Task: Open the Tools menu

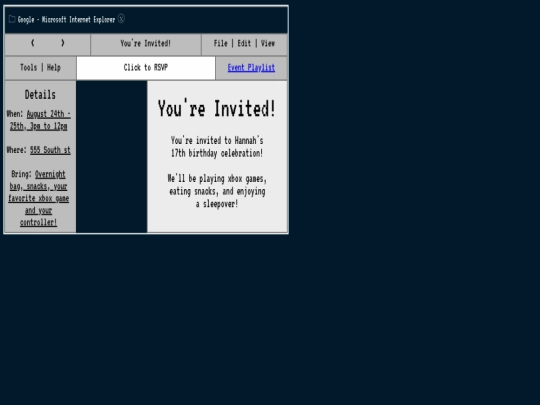Action: click(29, 68)
